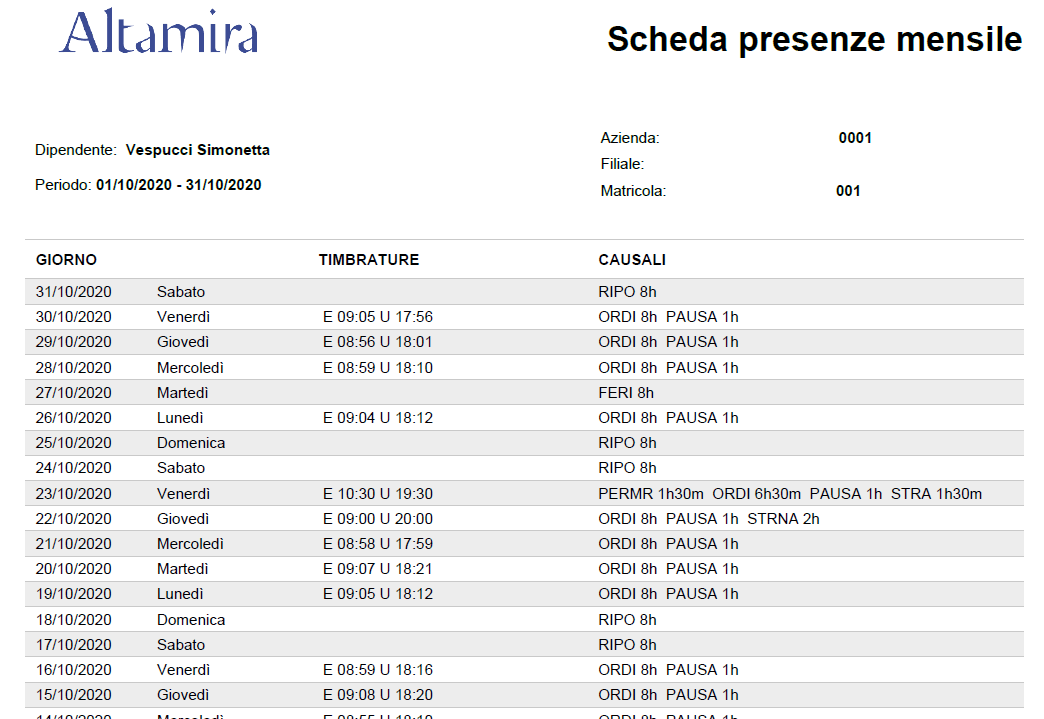Click the Matricola value 001
Screen dimensions: 1044x719
848,190
